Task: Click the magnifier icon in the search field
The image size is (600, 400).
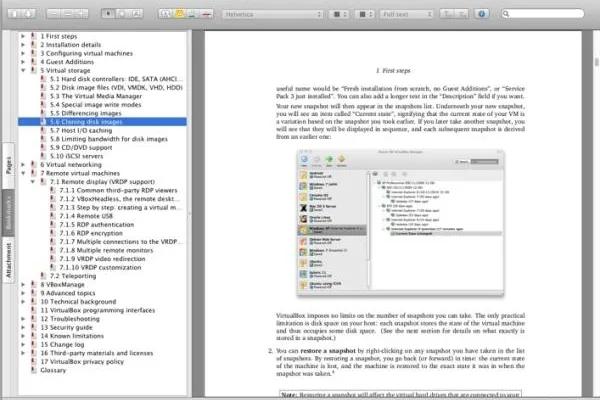Action: [x=506, y=14]
